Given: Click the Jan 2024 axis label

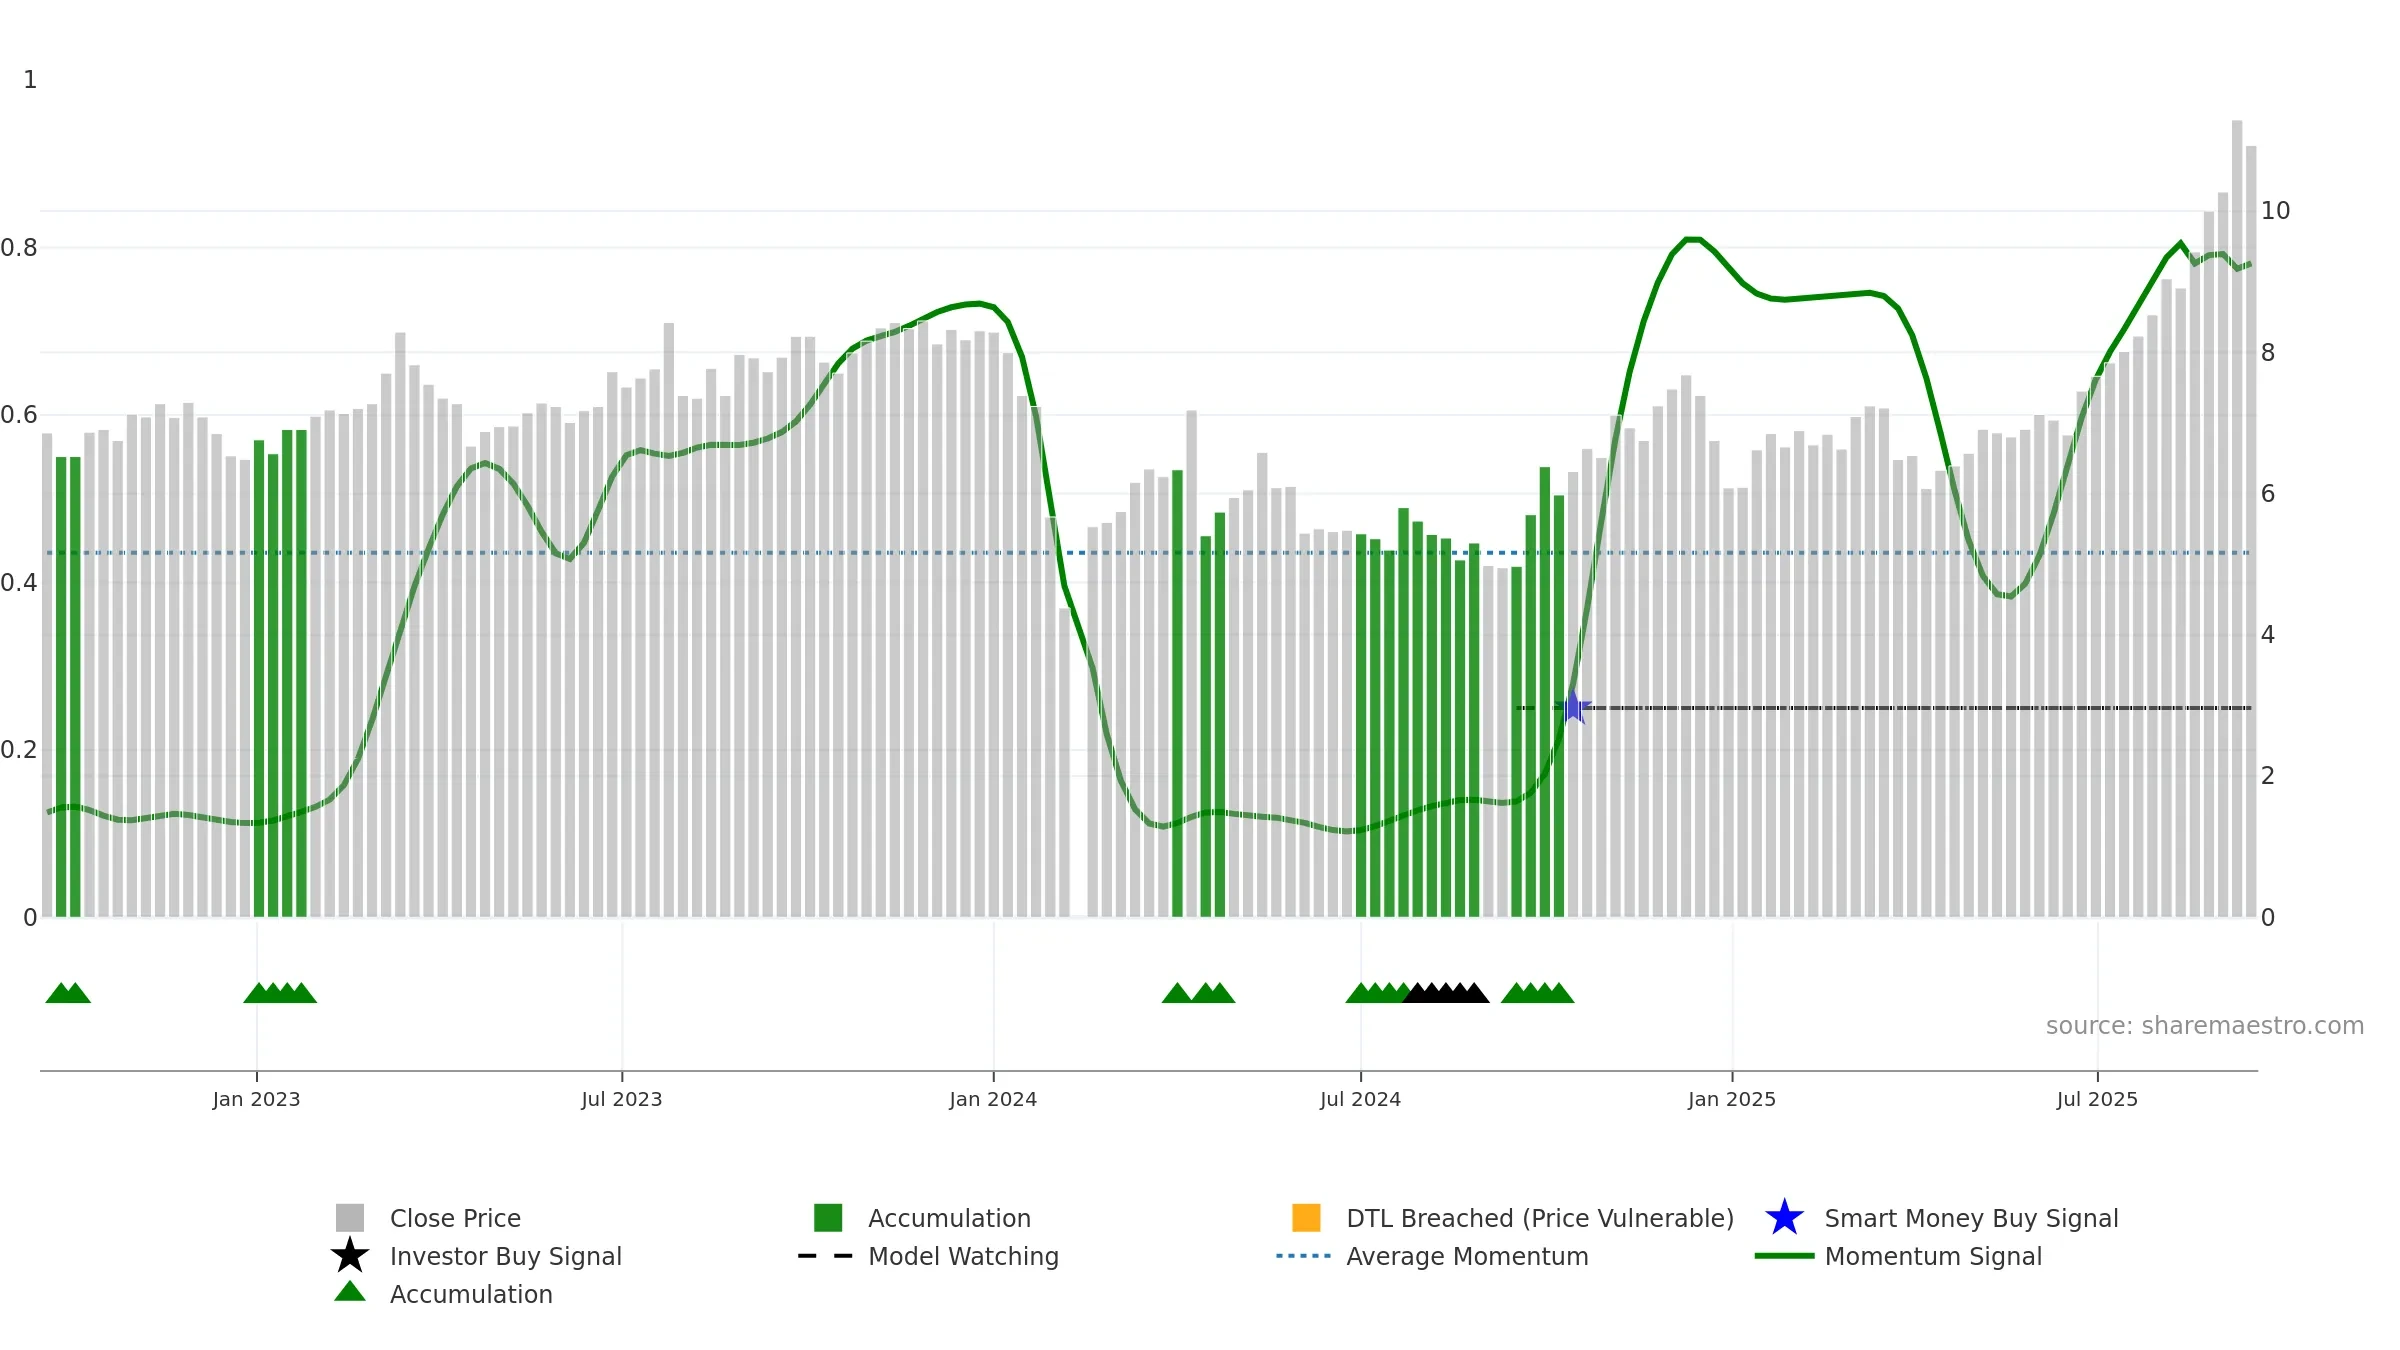Looking at the screenshot, I should [x=993, y=1100].
